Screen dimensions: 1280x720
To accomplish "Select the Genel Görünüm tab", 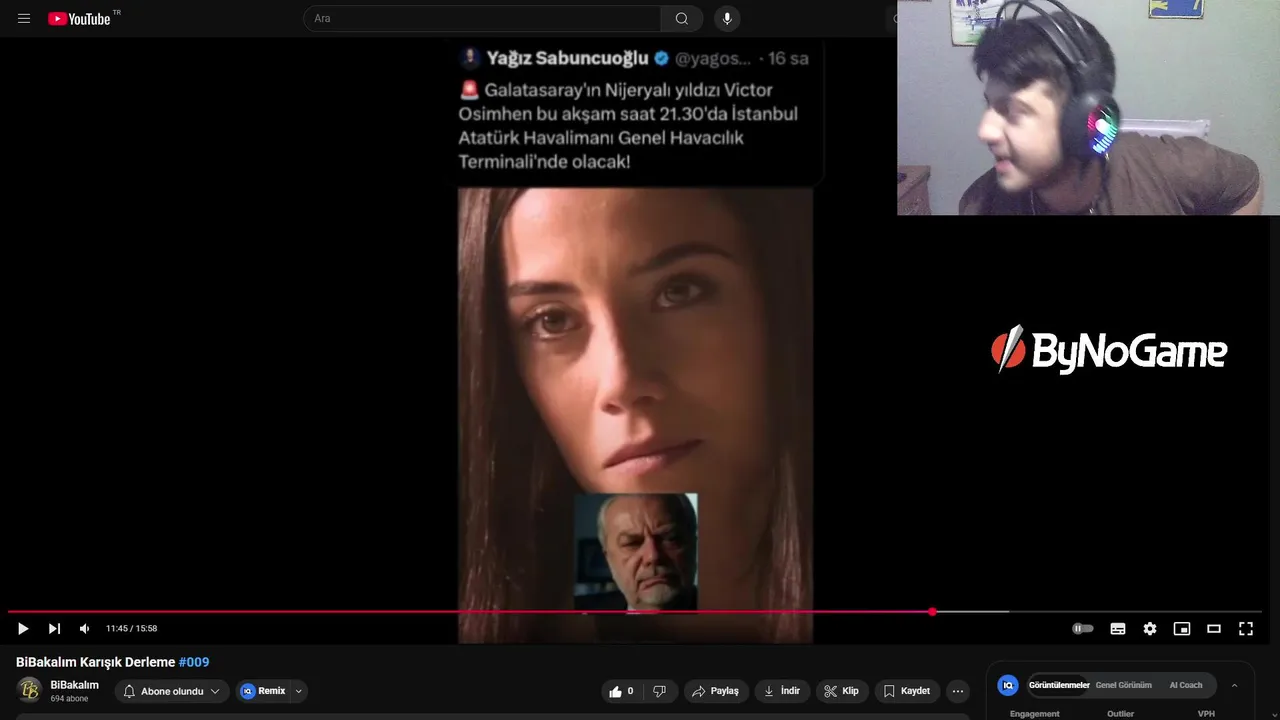I will tap(1124, 685).
